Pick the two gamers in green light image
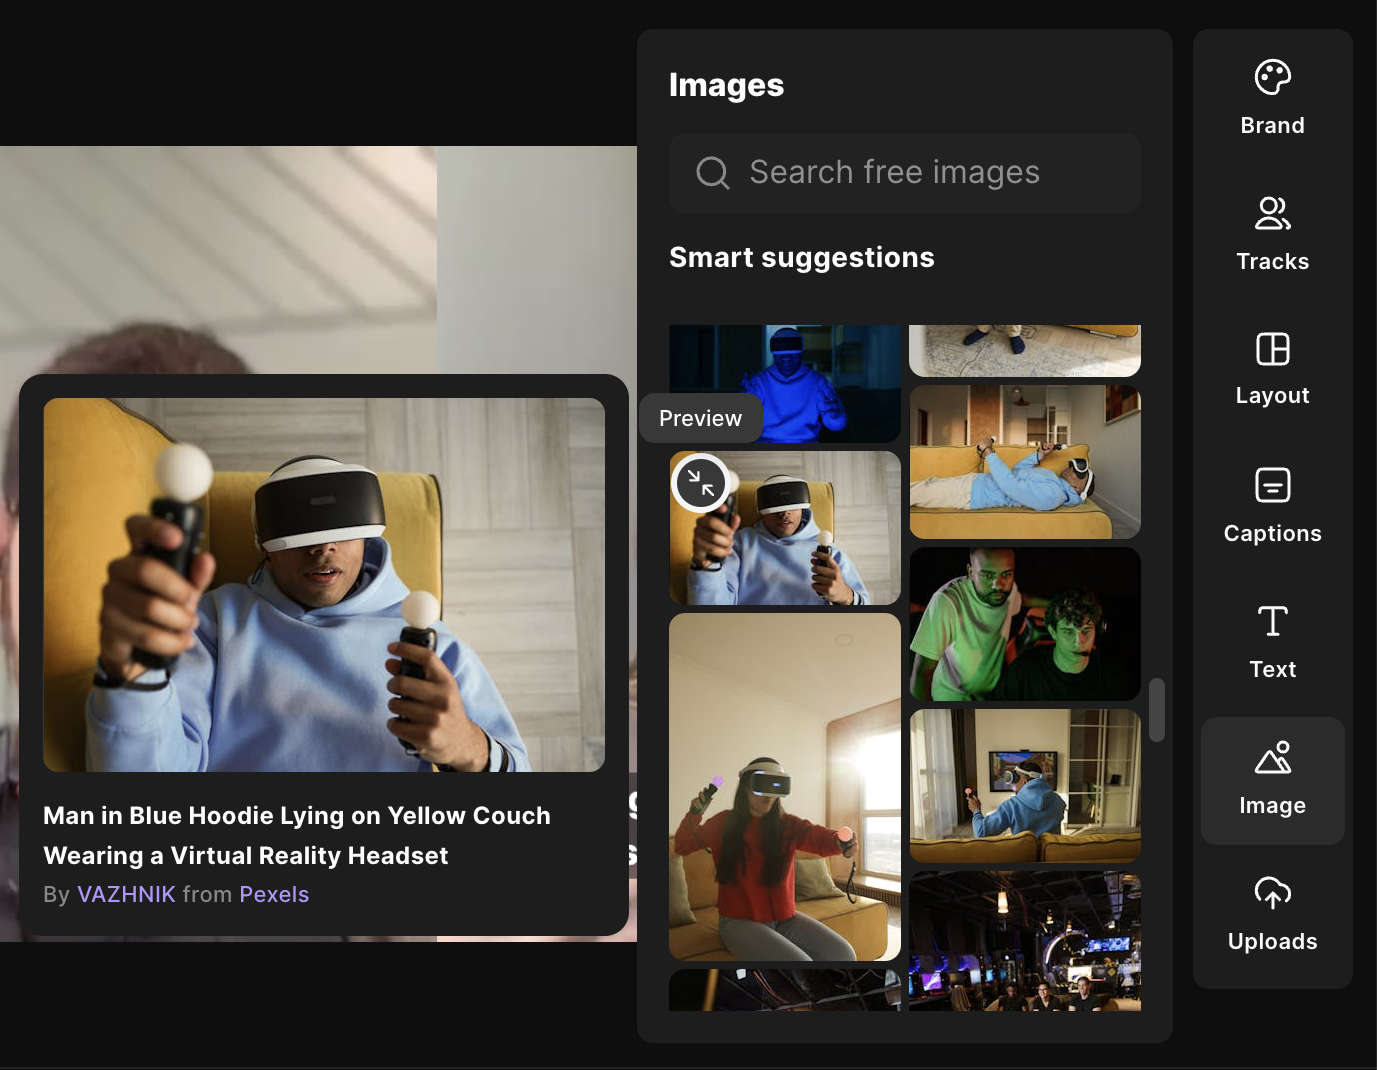The height and width of the screenshot is (1070, 1377). [1024, 624]
